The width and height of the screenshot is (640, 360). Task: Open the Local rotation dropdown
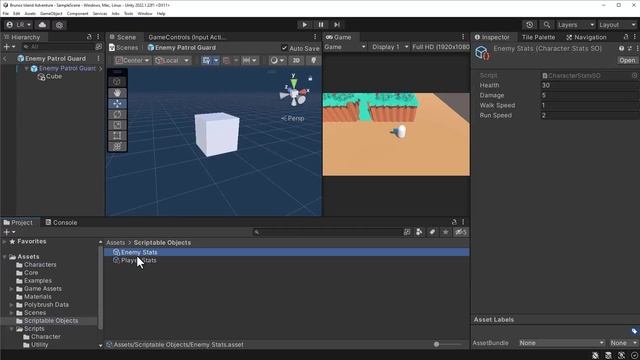tap(172, 60)
